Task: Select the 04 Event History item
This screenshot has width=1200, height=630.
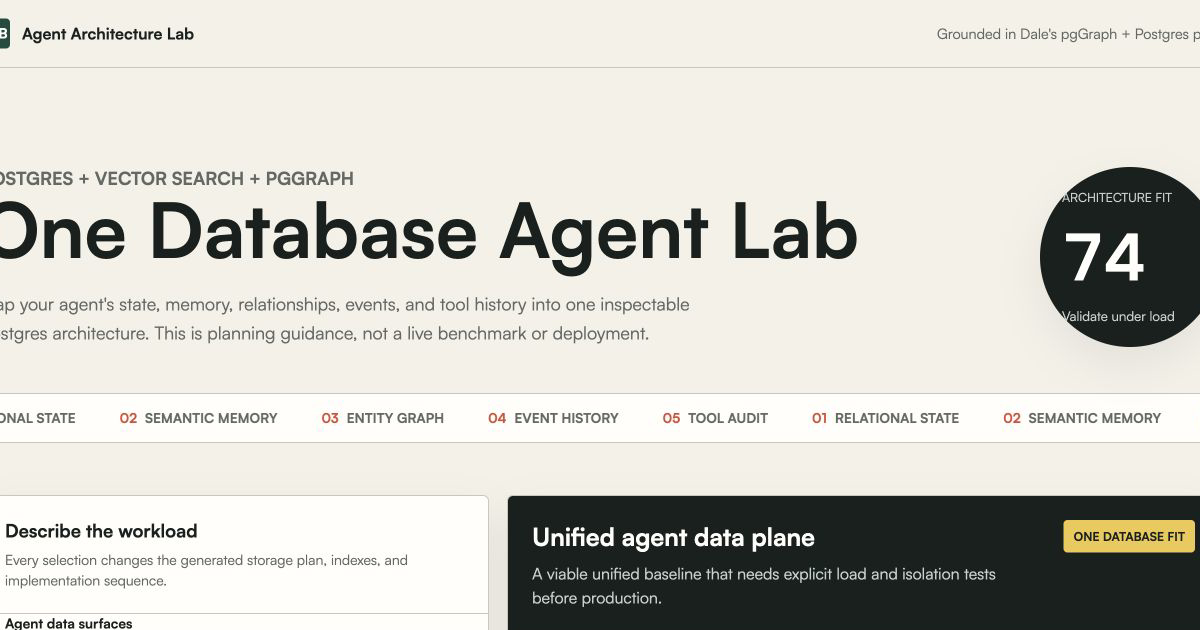Action: pos(553,418)
